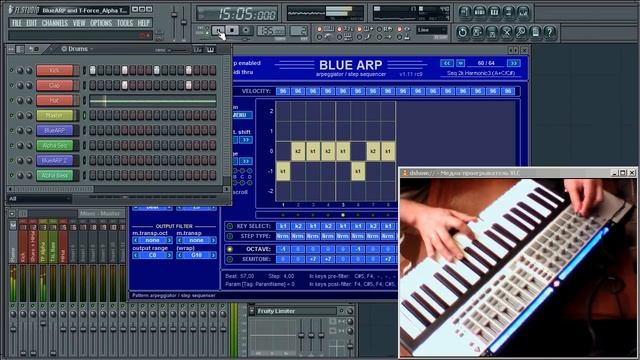Open the FILE menu
Viewport: 640px width, 360px height.
pos(17,23)
